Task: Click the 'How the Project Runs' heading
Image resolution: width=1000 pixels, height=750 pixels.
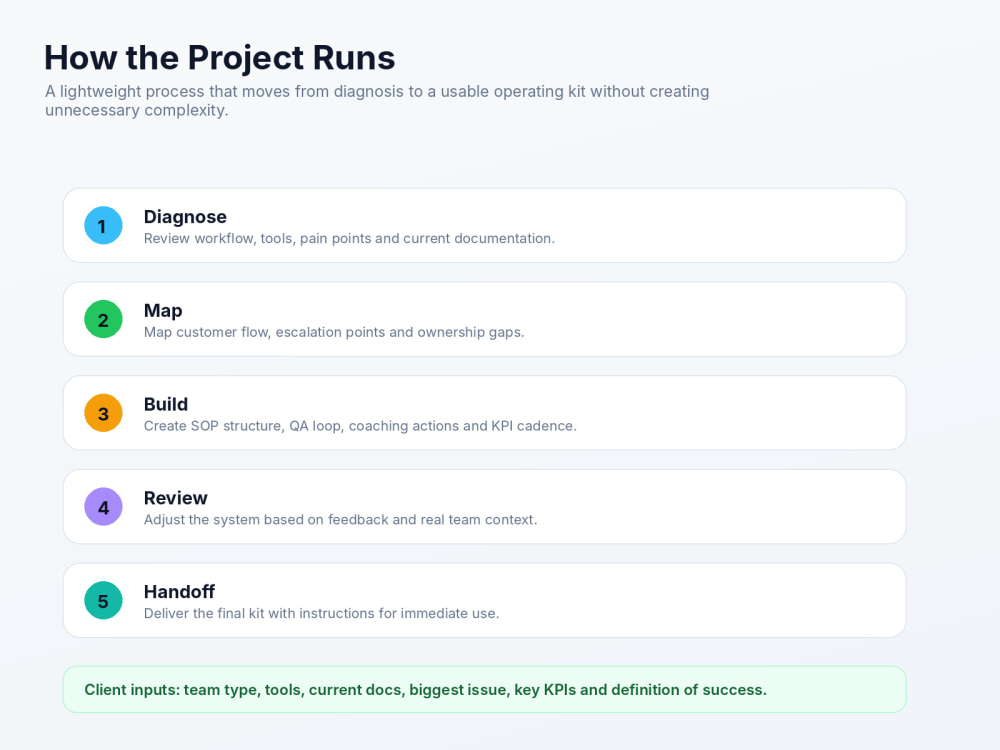Action: tap(219, 57)
